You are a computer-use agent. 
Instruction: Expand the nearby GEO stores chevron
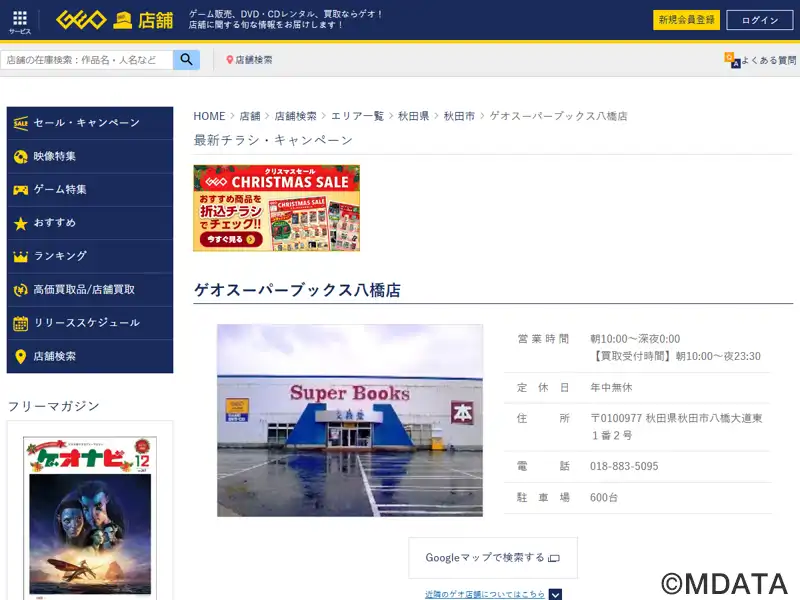point(555,594)
